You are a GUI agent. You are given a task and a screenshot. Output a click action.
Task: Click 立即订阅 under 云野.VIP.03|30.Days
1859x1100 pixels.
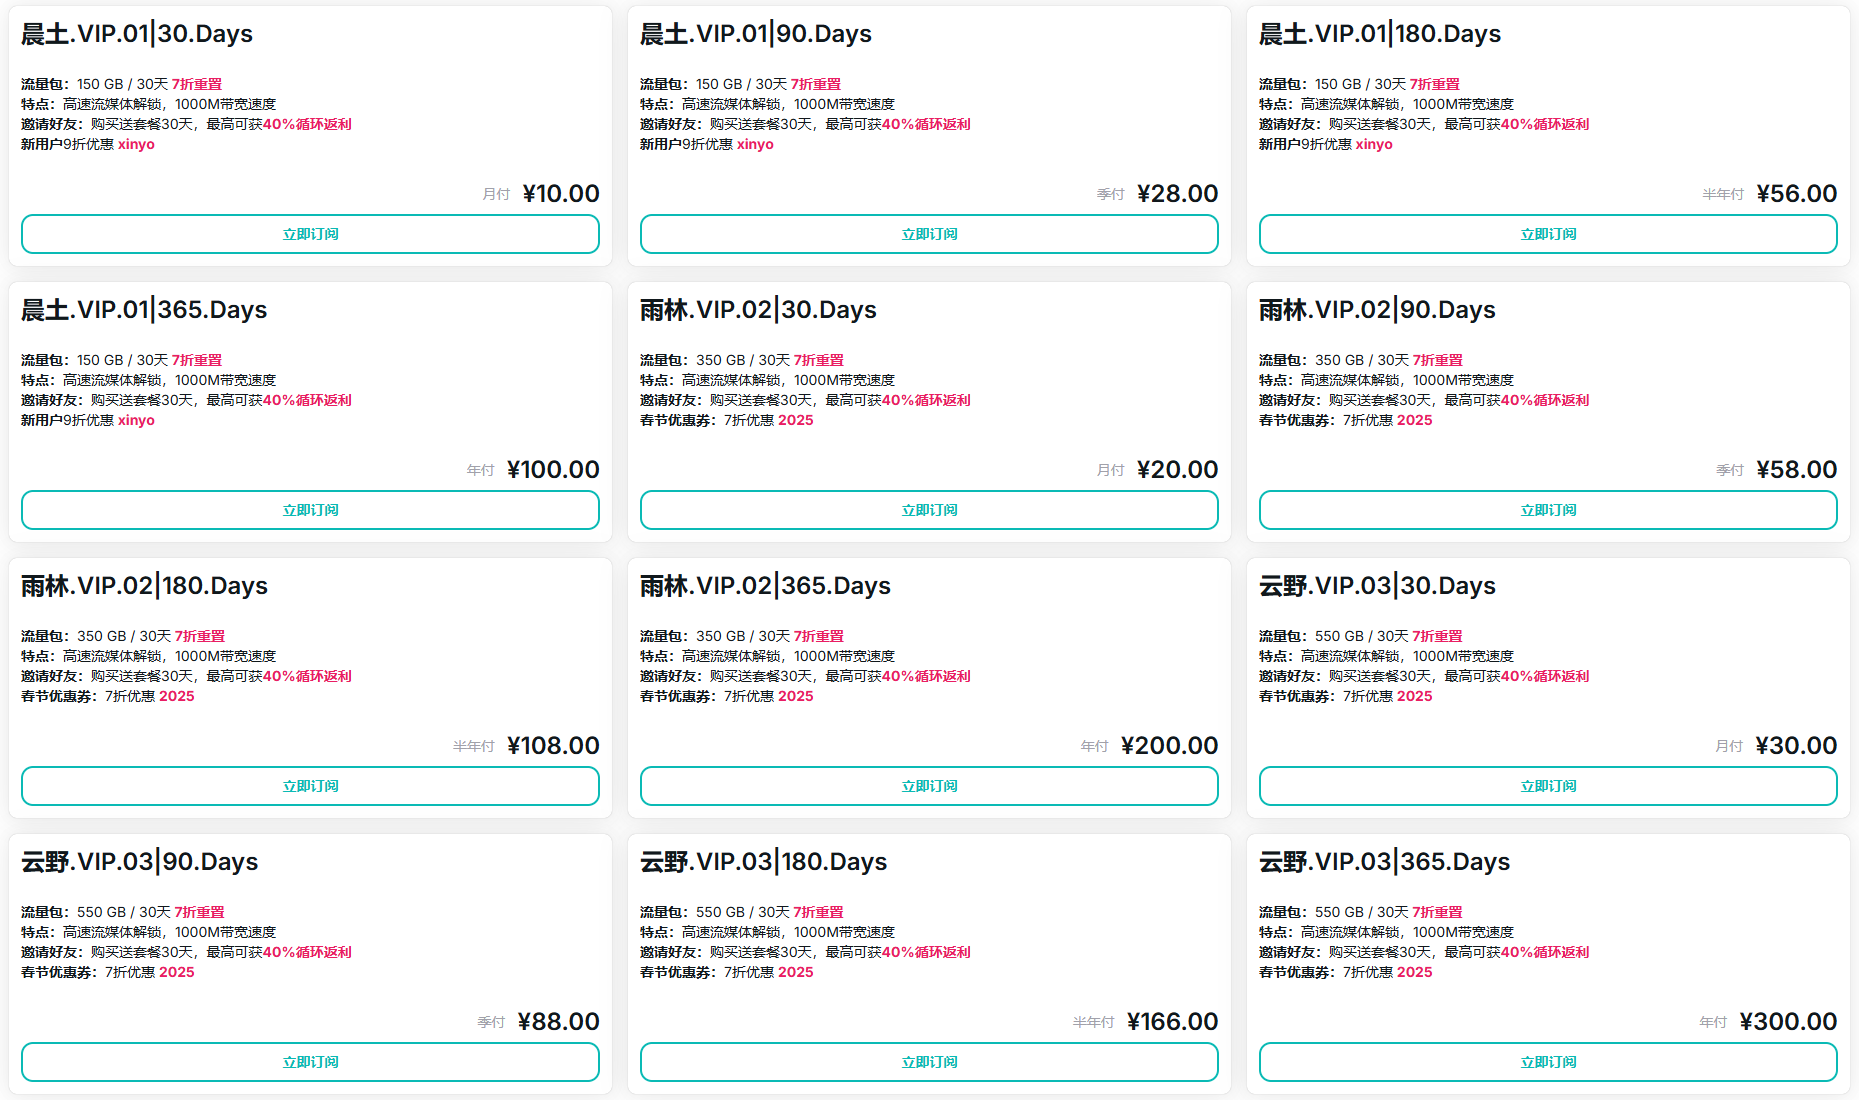tap(1548, 786)
